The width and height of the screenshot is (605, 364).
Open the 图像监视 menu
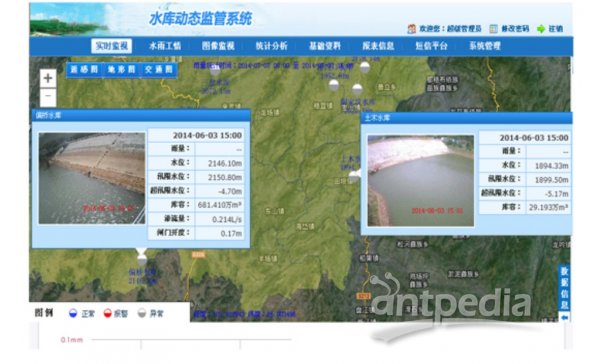point(218,46)
